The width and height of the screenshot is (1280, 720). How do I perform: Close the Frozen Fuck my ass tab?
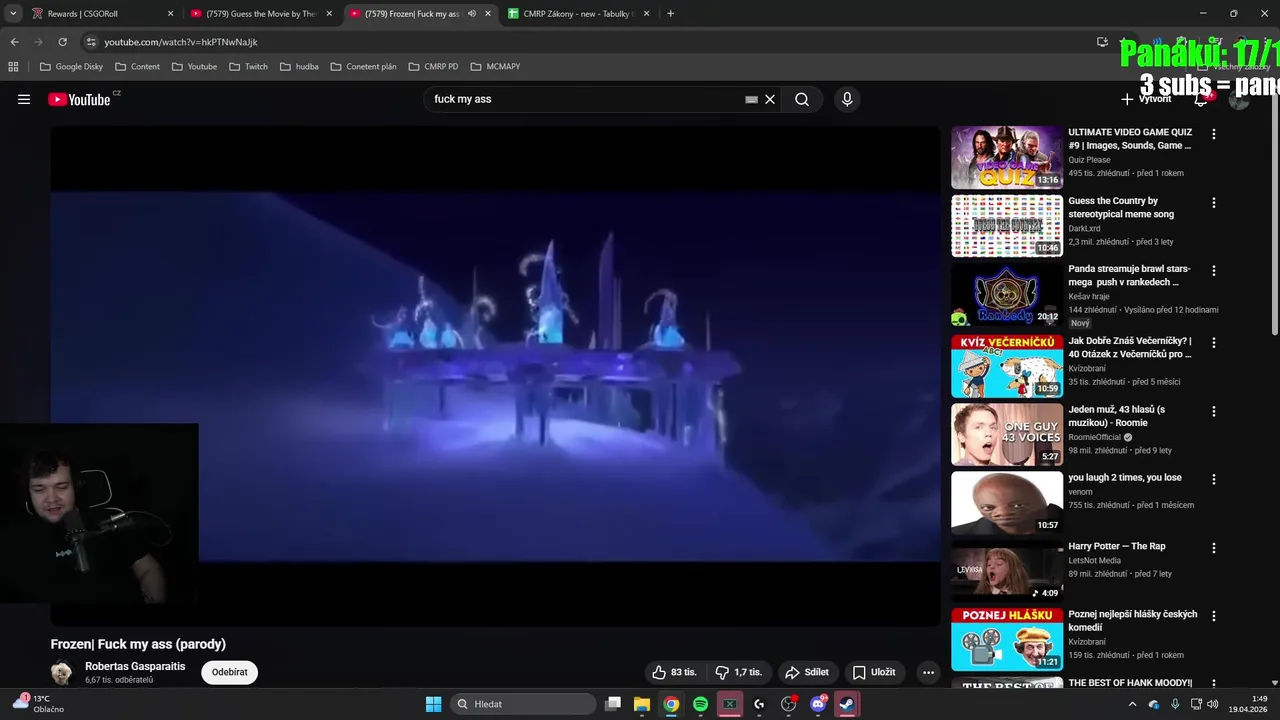coord(488,14)
